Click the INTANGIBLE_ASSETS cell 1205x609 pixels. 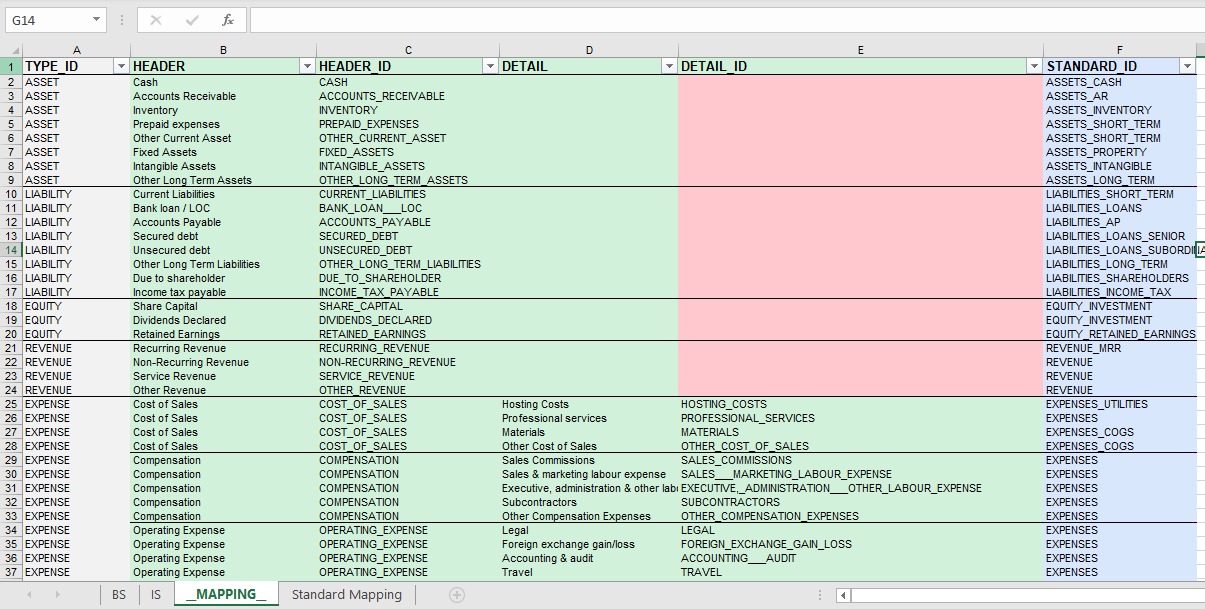click(408, 166)
